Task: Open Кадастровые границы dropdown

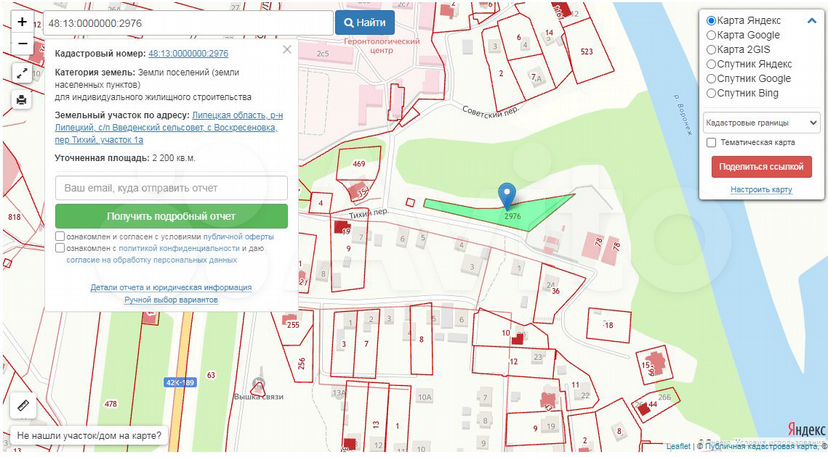Action: (x=762, y=122)
